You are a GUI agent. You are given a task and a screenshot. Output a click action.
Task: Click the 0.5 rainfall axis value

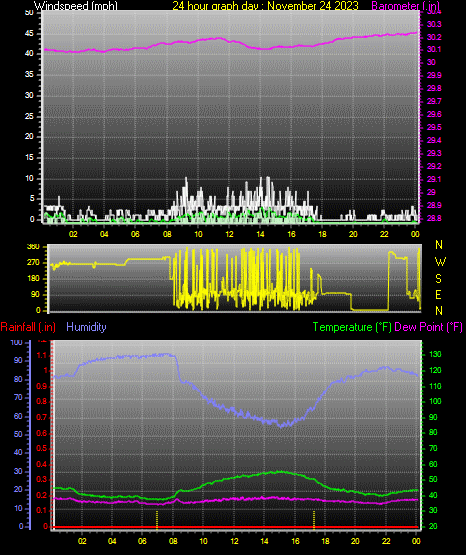pyautogui.click(x=42, y=448)
